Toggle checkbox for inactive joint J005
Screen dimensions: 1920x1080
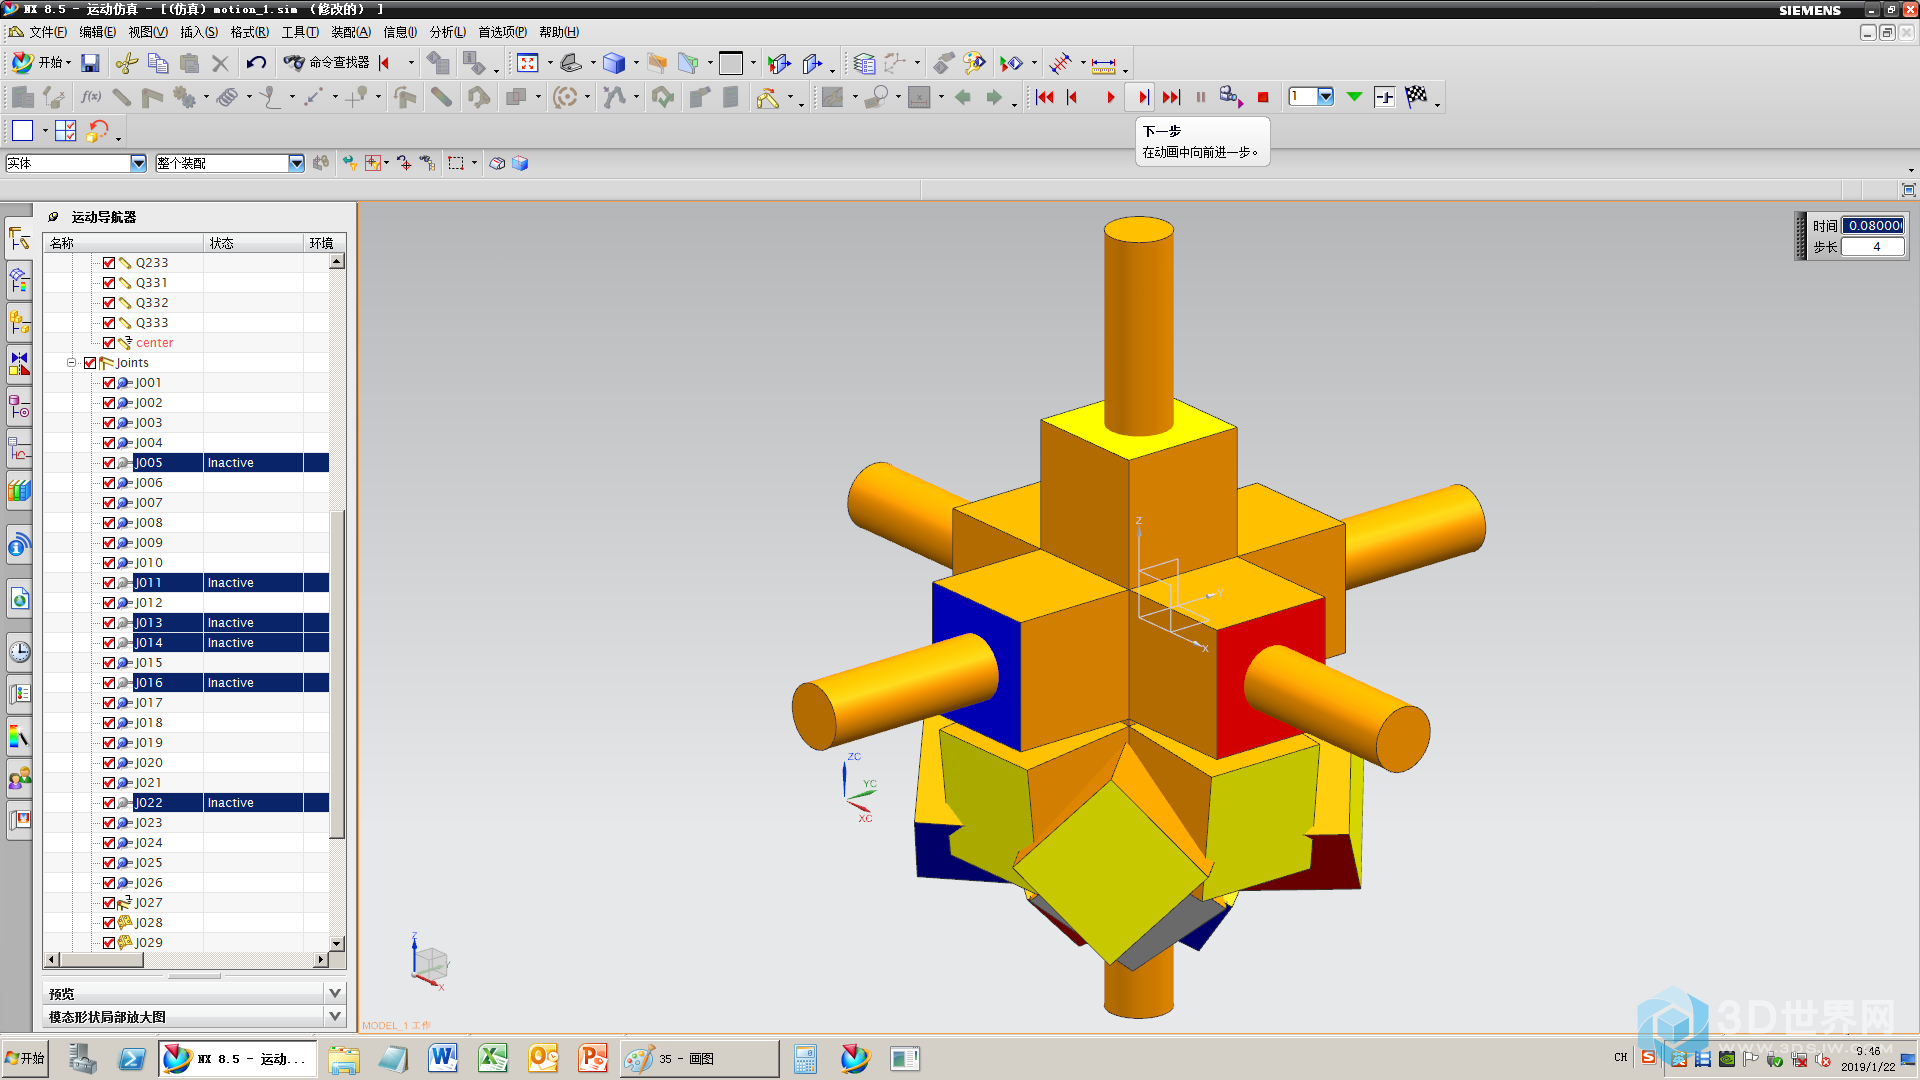(x=109, y=463)
